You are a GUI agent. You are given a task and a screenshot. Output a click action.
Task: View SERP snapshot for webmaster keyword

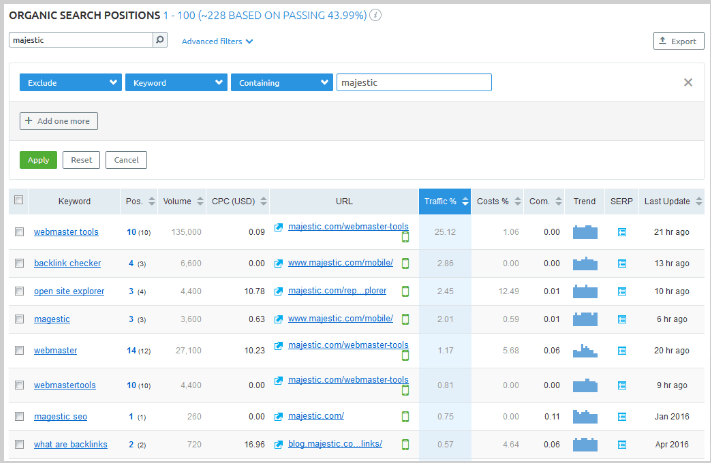(622, 351)
